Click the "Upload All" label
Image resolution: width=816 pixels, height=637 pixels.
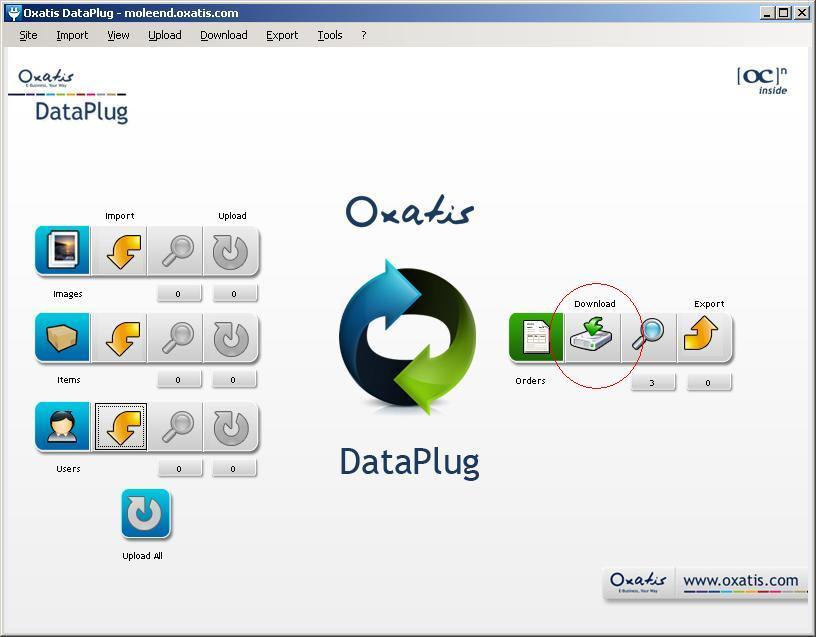click(143, 556)
